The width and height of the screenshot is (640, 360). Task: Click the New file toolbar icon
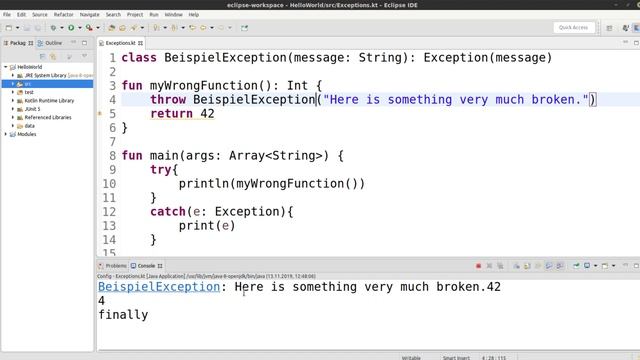[9, 28]
